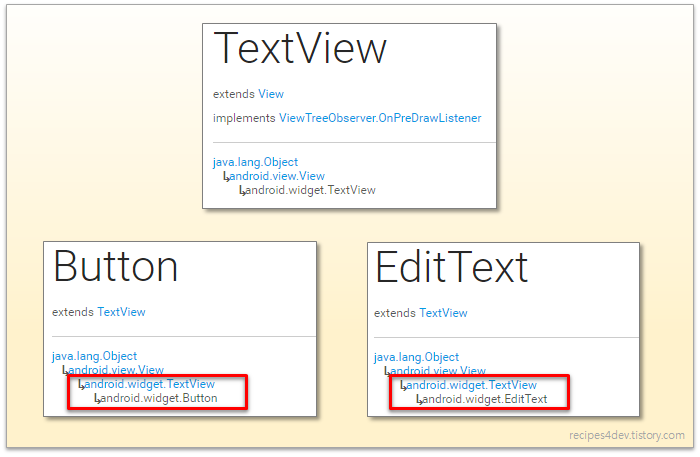The image size is (700, 457).
Task: Click the Button heading
Action: (116, 266)
